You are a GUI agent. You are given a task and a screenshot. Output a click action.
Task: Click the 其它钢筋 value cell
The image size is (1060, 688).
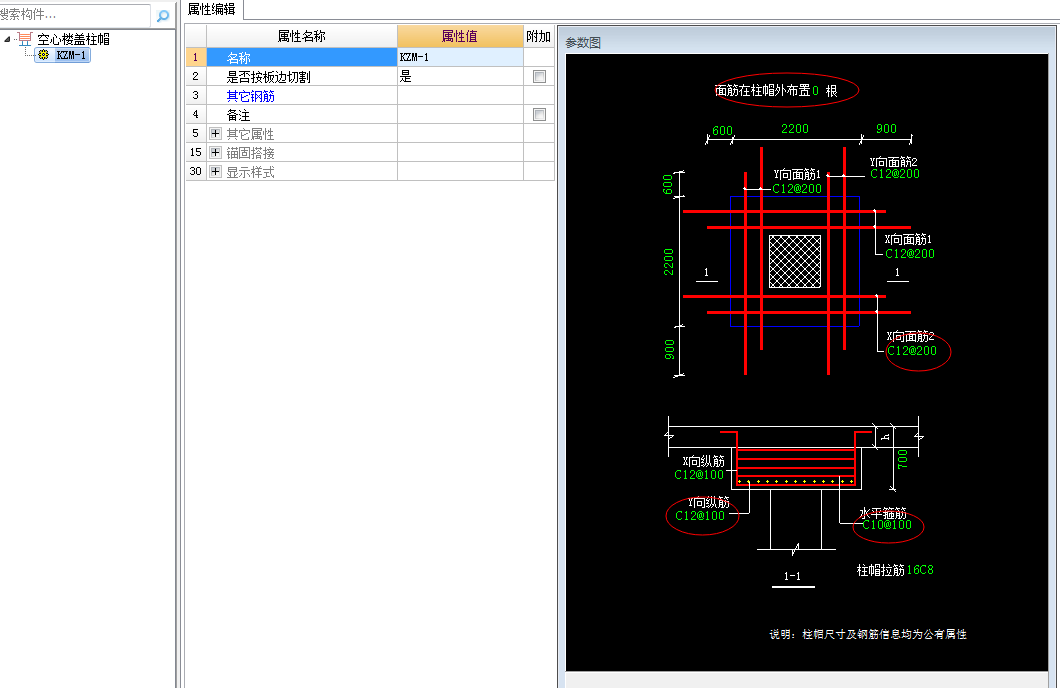point(460,95)
